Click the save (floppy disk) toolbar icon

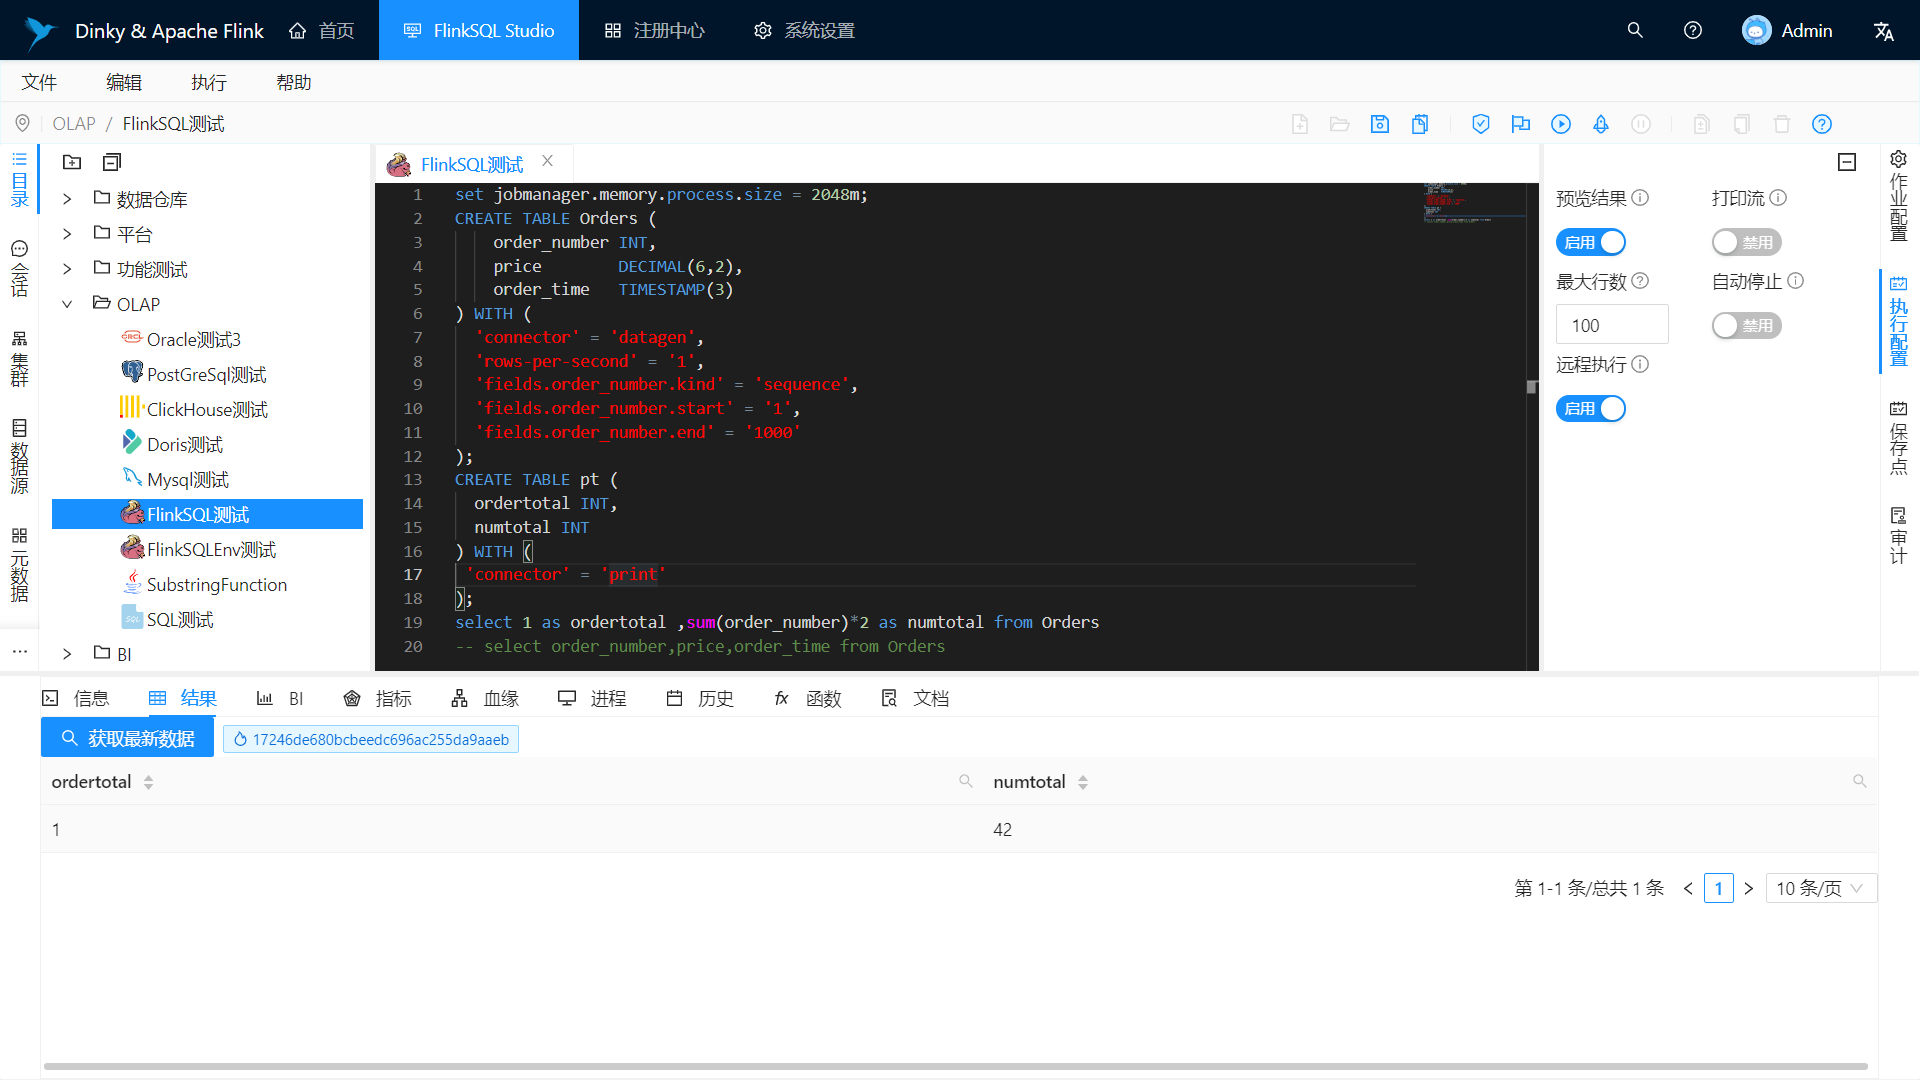[1380, 124]
